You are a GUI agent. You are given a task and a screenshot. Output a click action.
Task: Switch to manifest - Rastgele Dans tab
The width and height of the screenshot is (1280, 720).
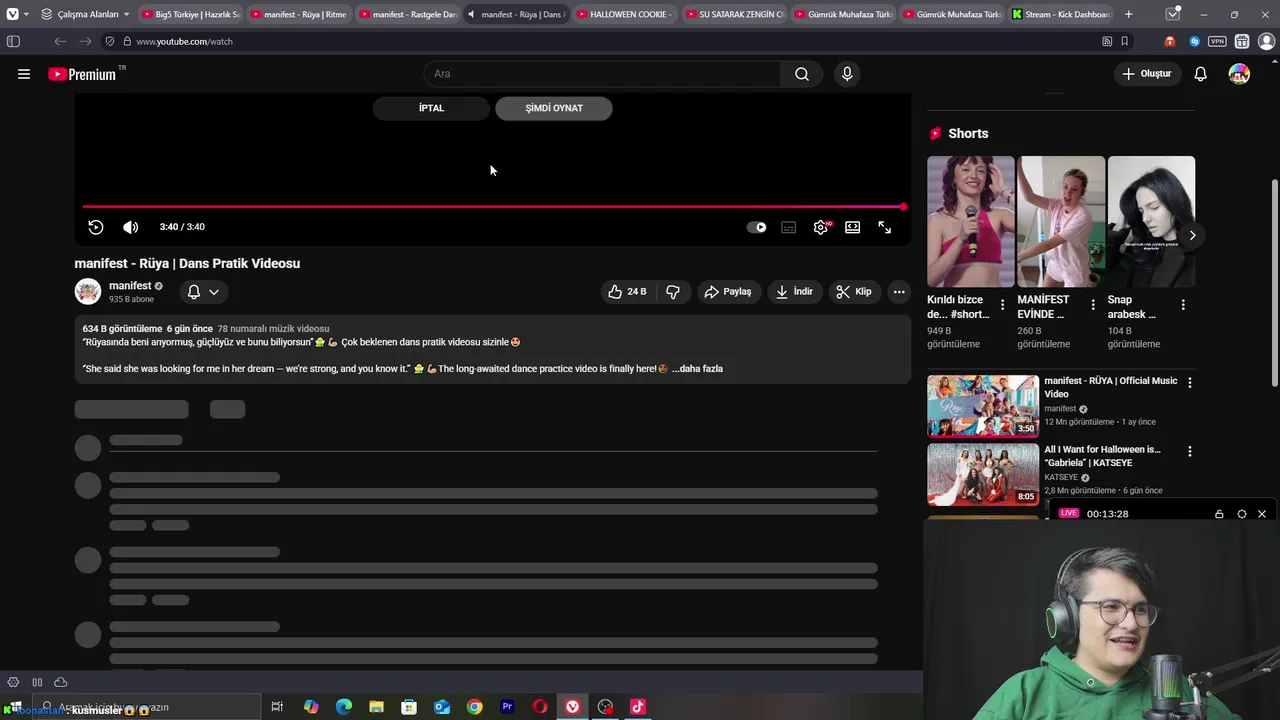tap(407, 14)
